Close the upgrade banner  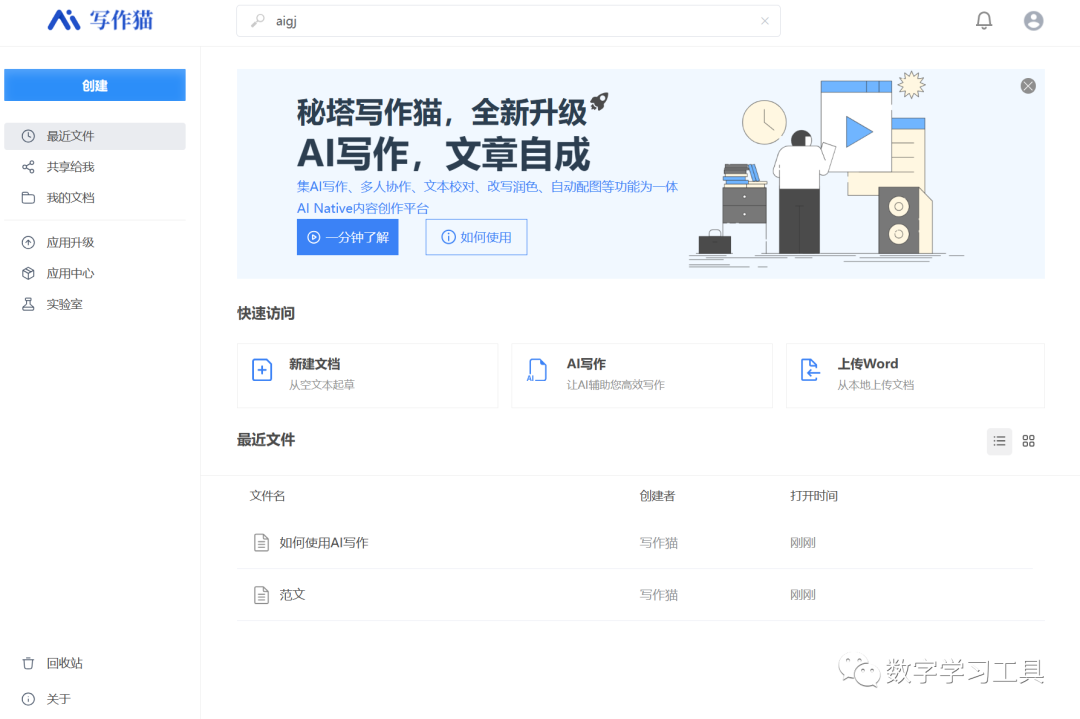pos(1028,86)
